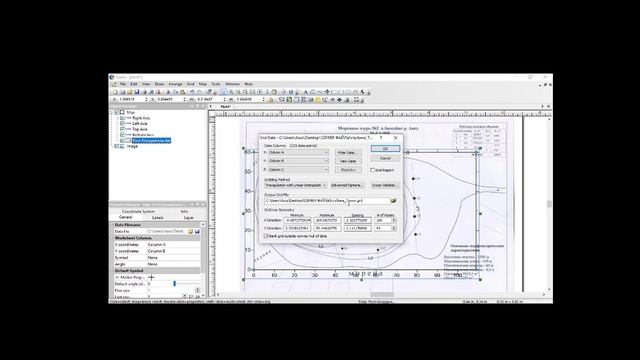Screen dimensions: 640x360
Task: Switch to the Coordinate System tab
Action: point(138,211)
